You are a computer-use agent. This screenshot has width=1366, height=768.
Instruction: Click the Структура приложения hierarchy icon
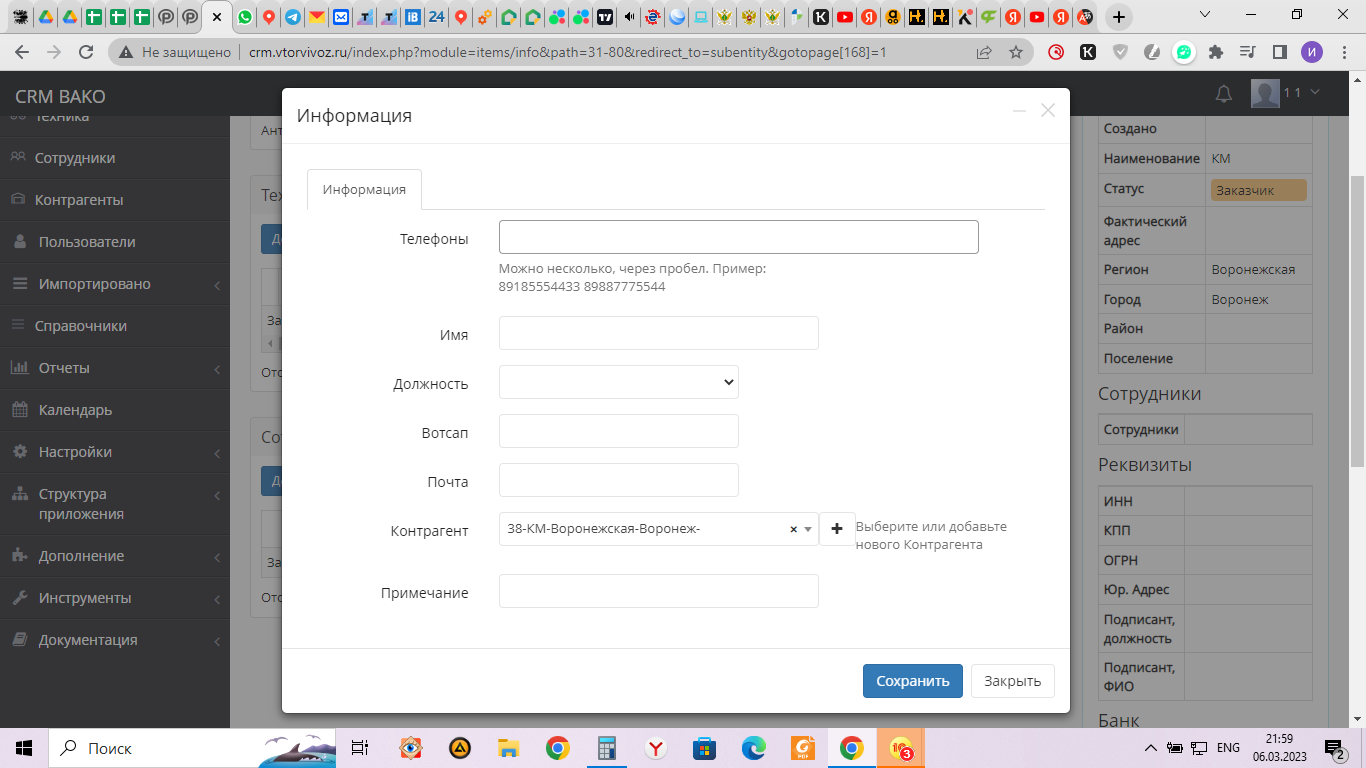click(x=19, y=494)
